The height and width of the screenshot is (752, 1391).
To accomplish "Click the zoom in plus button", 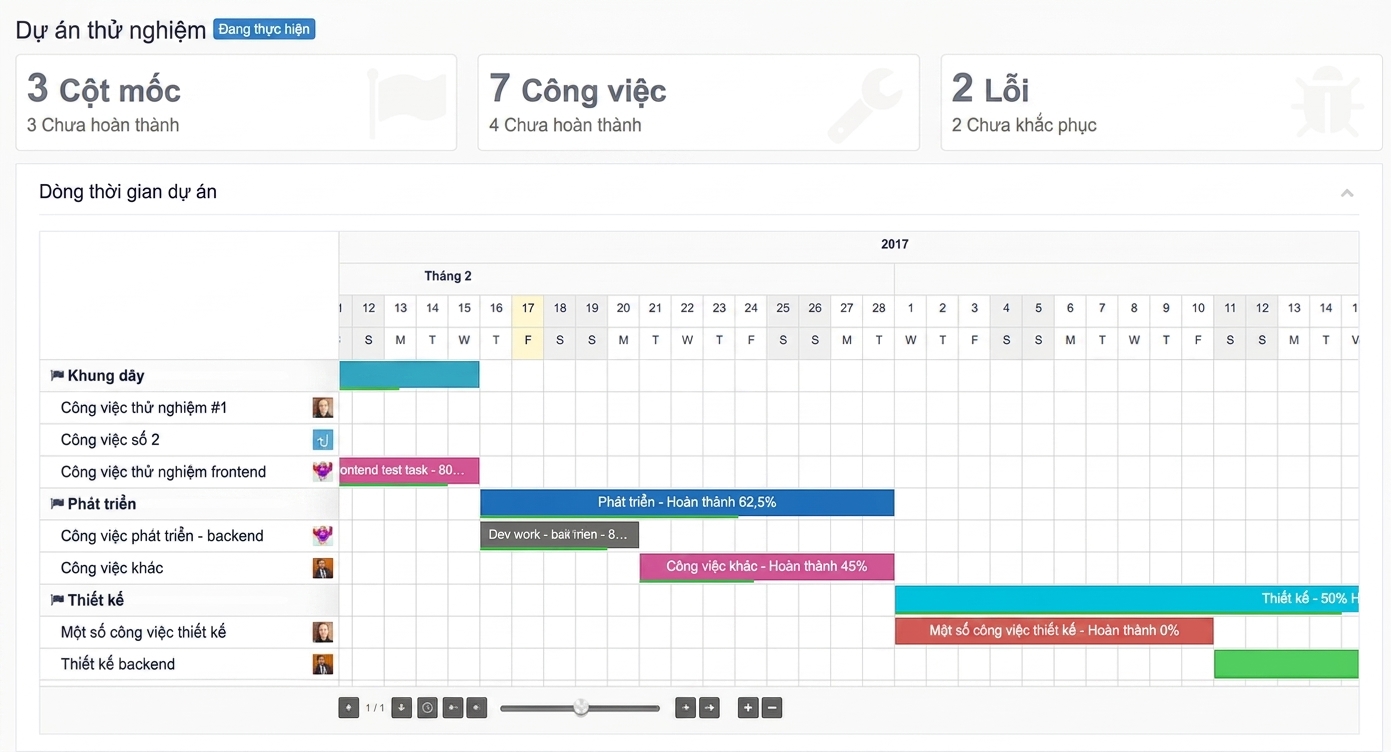I will point(747,708).
